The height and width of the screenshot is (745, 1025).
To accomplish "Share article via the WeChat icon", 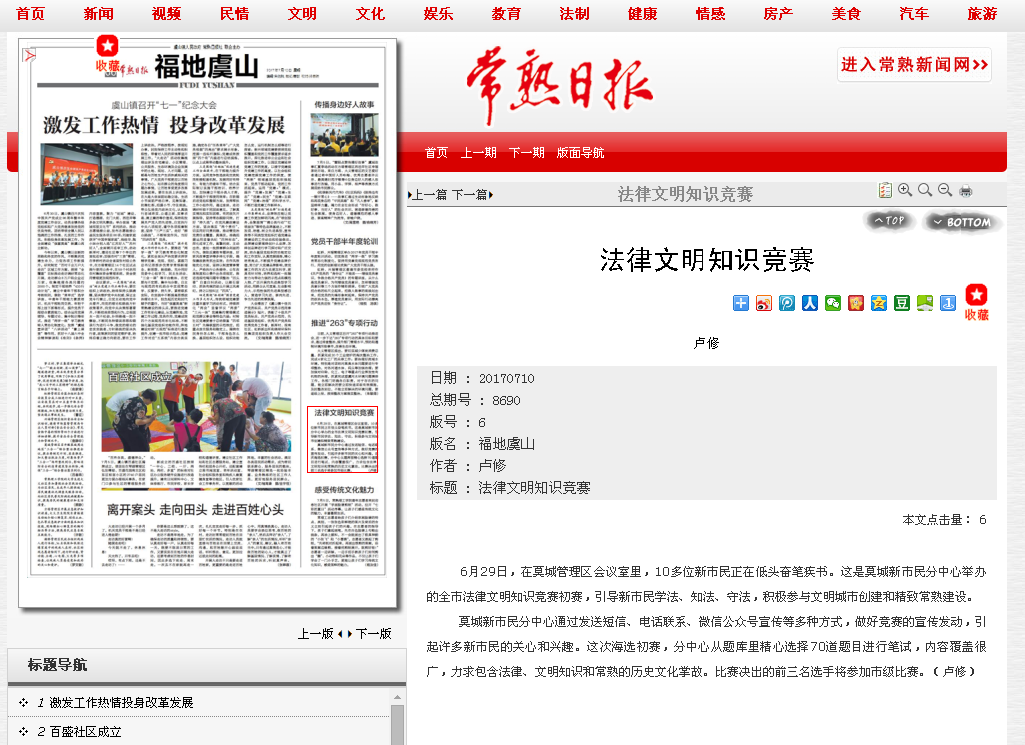I will [x=833, y=303].
